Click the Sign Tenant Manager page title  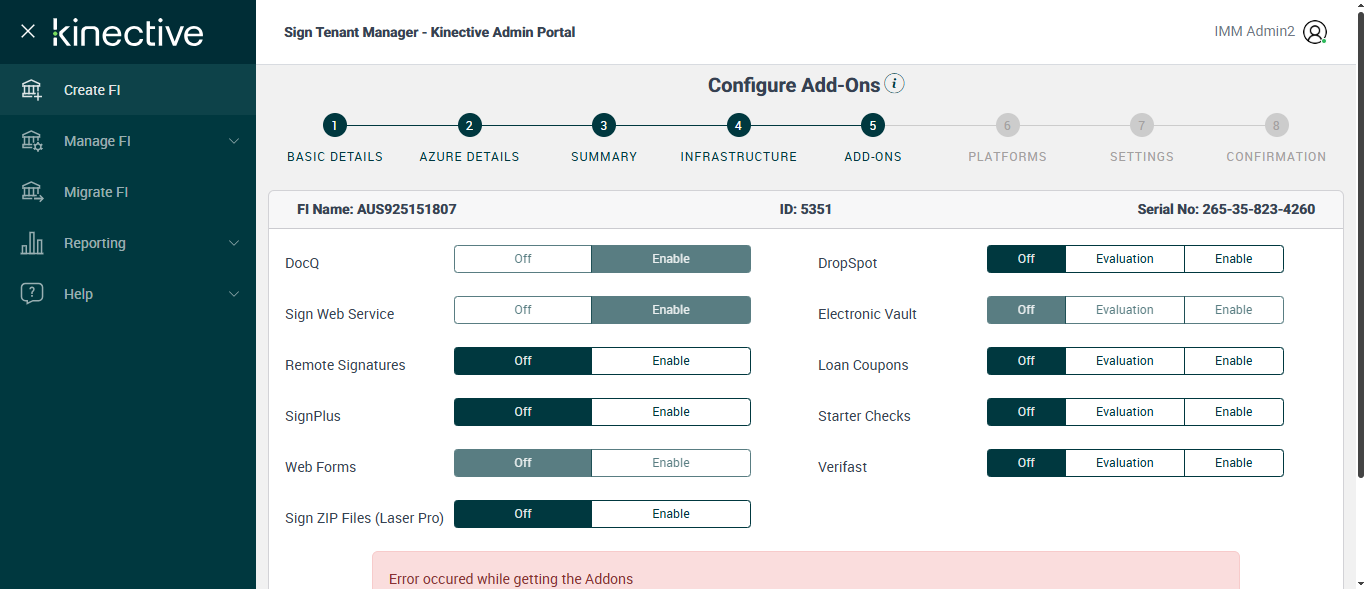430,32
